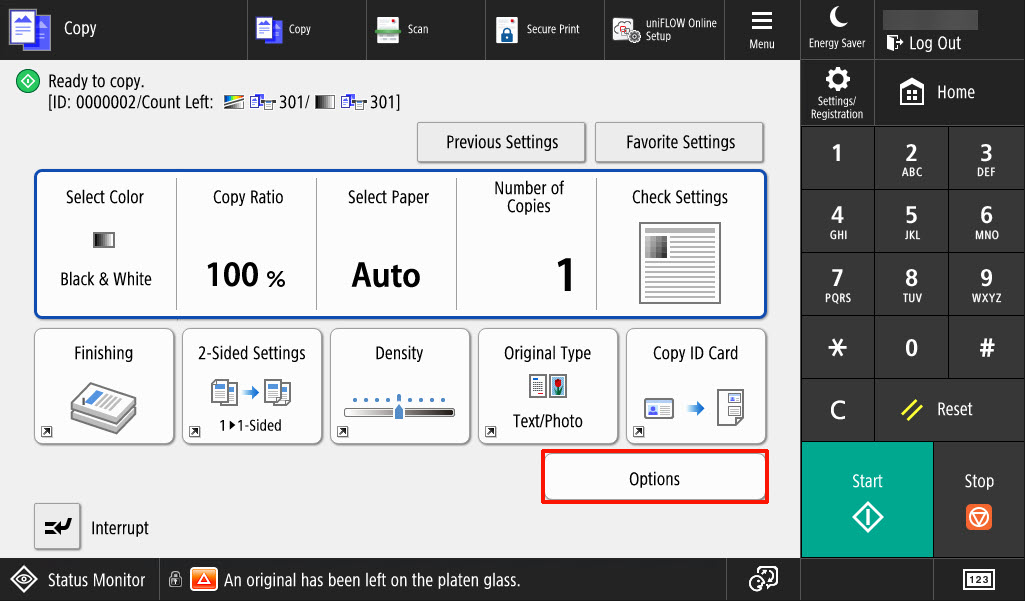Open the hamburger Menu
The height and width of the screenshot is (601, 1025).
(x=762, y=29)
